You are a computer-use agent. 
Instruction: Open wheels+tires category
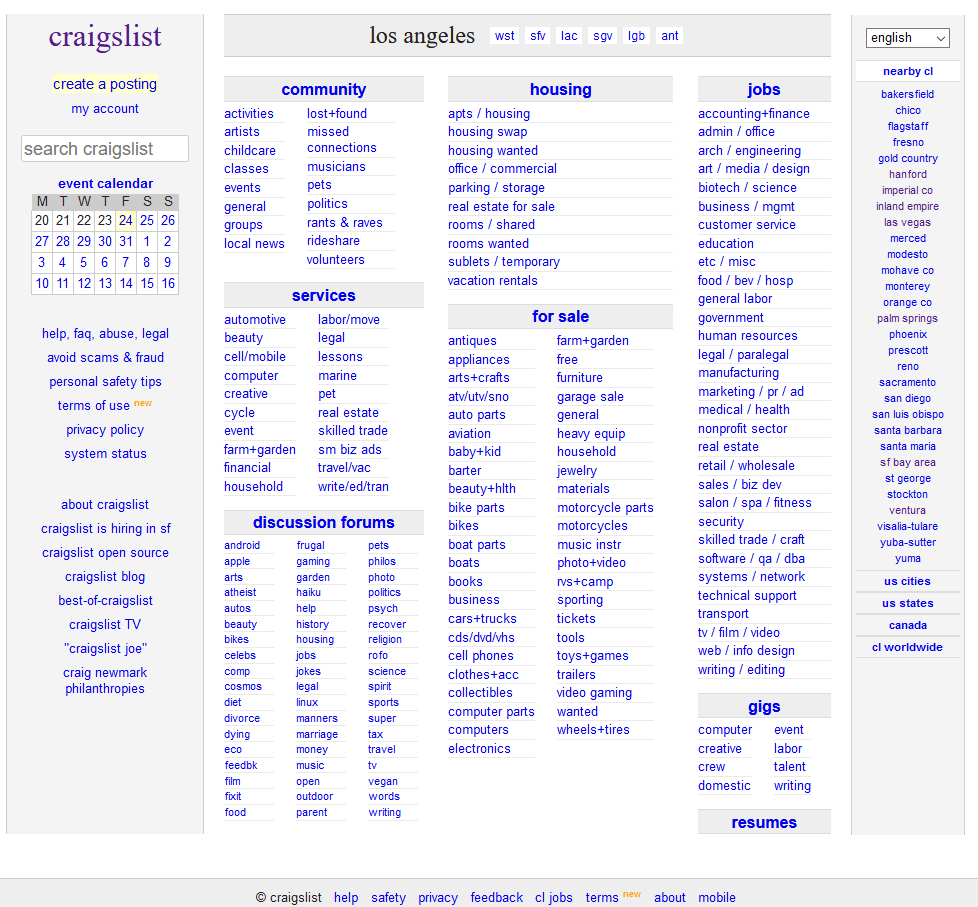tap(593, 730)
